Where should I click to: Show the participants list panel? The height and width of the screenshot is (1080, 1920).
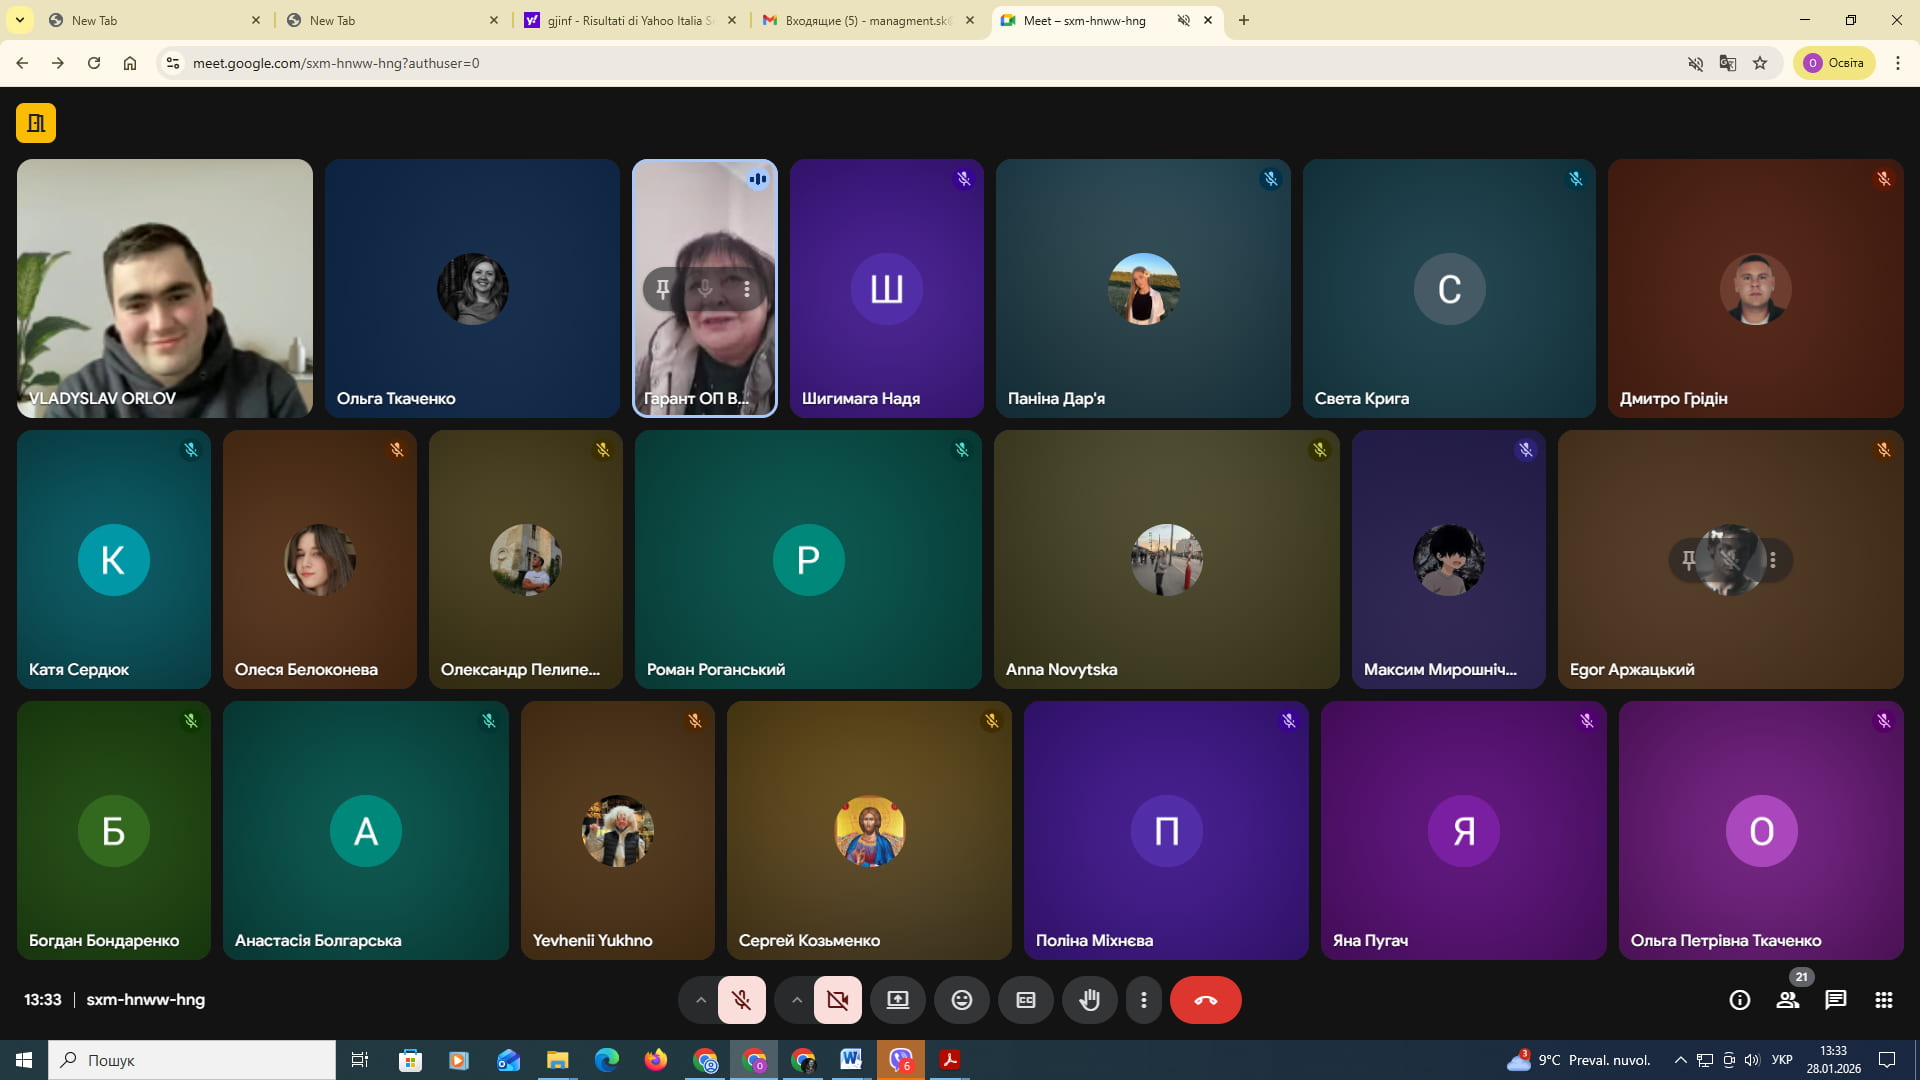pos(1787,1000)
